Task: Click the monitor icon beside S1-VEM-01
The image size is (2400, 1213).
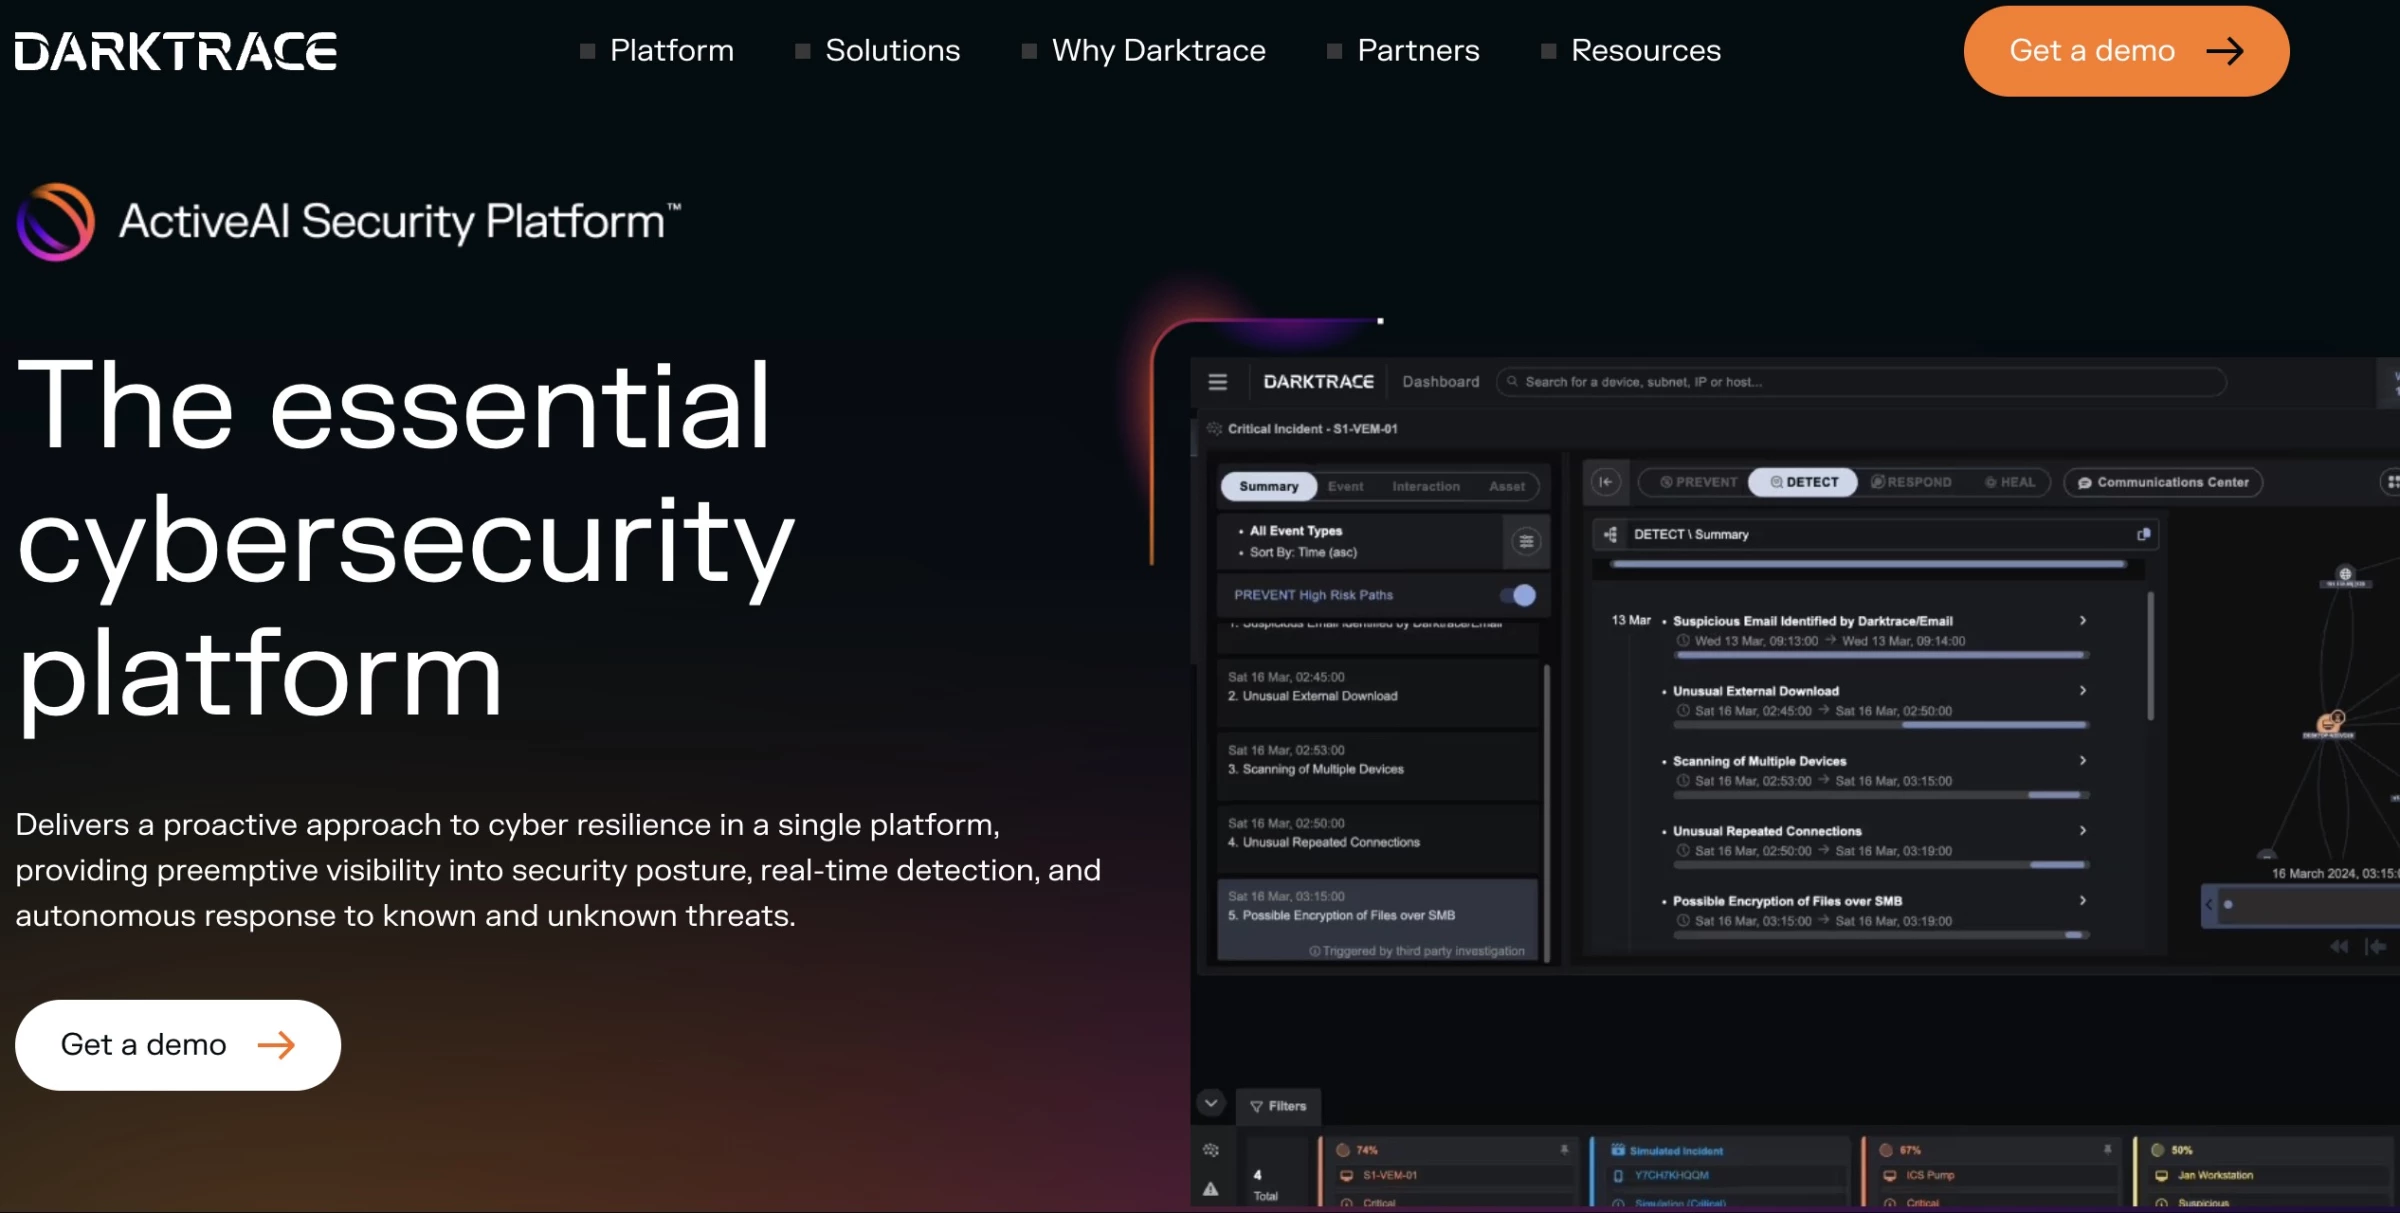Action: click(x=1346, y=1176)
